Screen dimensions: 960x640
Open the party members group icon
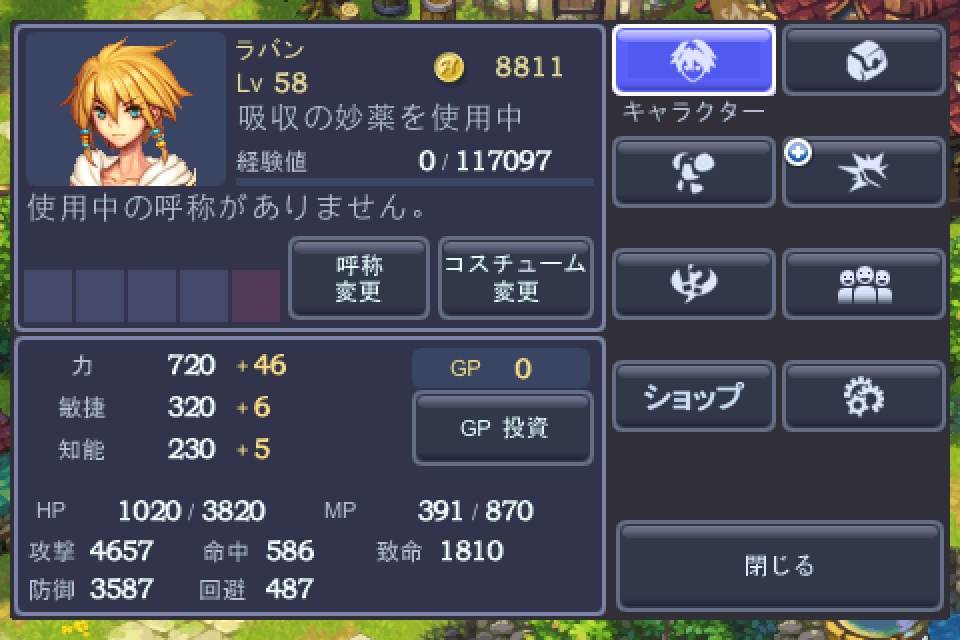[x=864, y=284]
